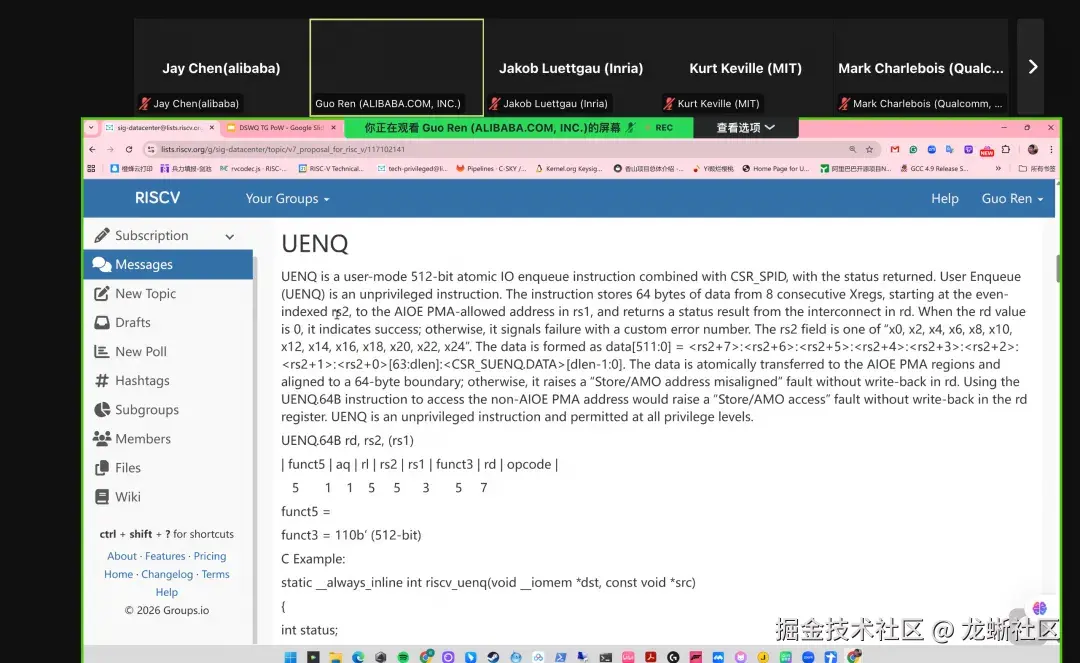Bookmark this page with star icon

869,149
